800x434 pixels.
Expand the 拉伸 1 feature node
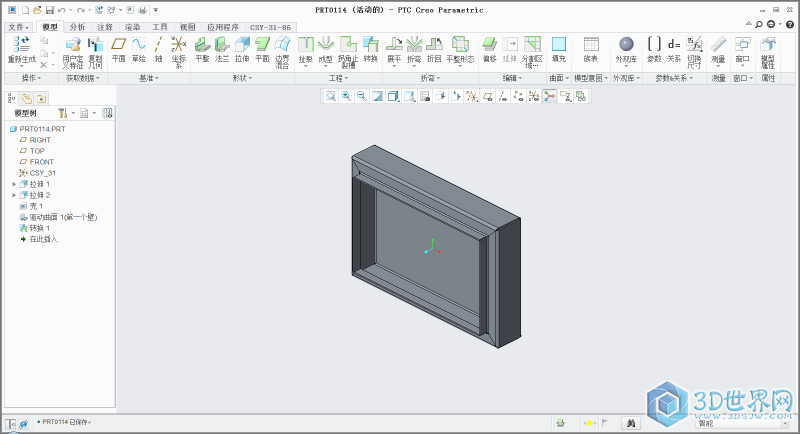pyautogui.click(x=14, y=184)
